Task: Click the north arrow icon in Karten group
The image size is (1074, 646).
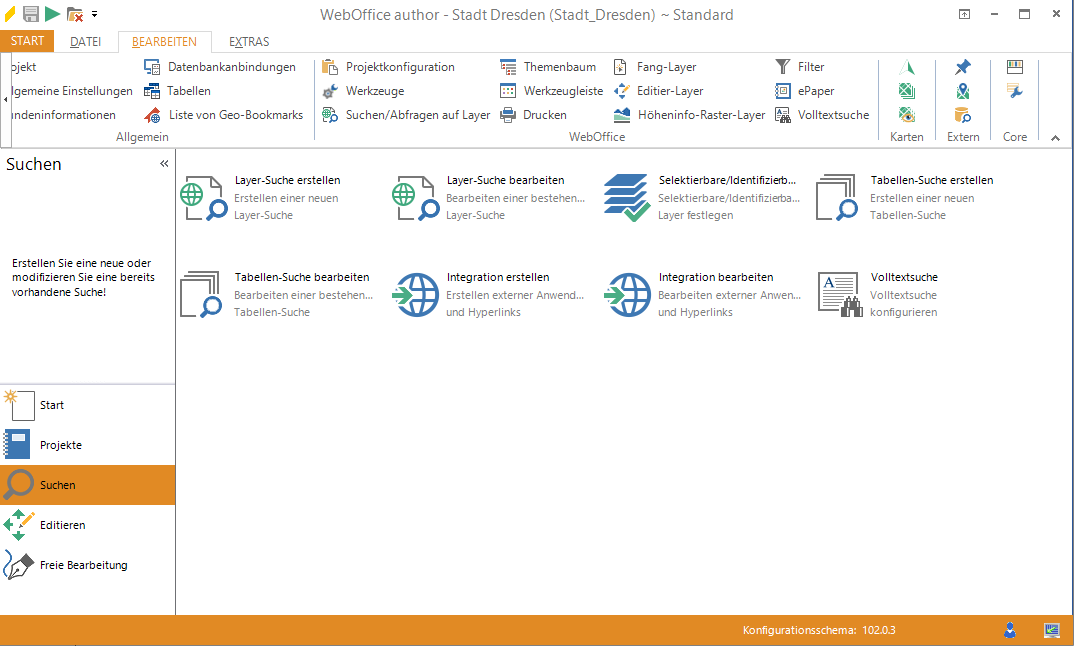Action: [907, 67]
